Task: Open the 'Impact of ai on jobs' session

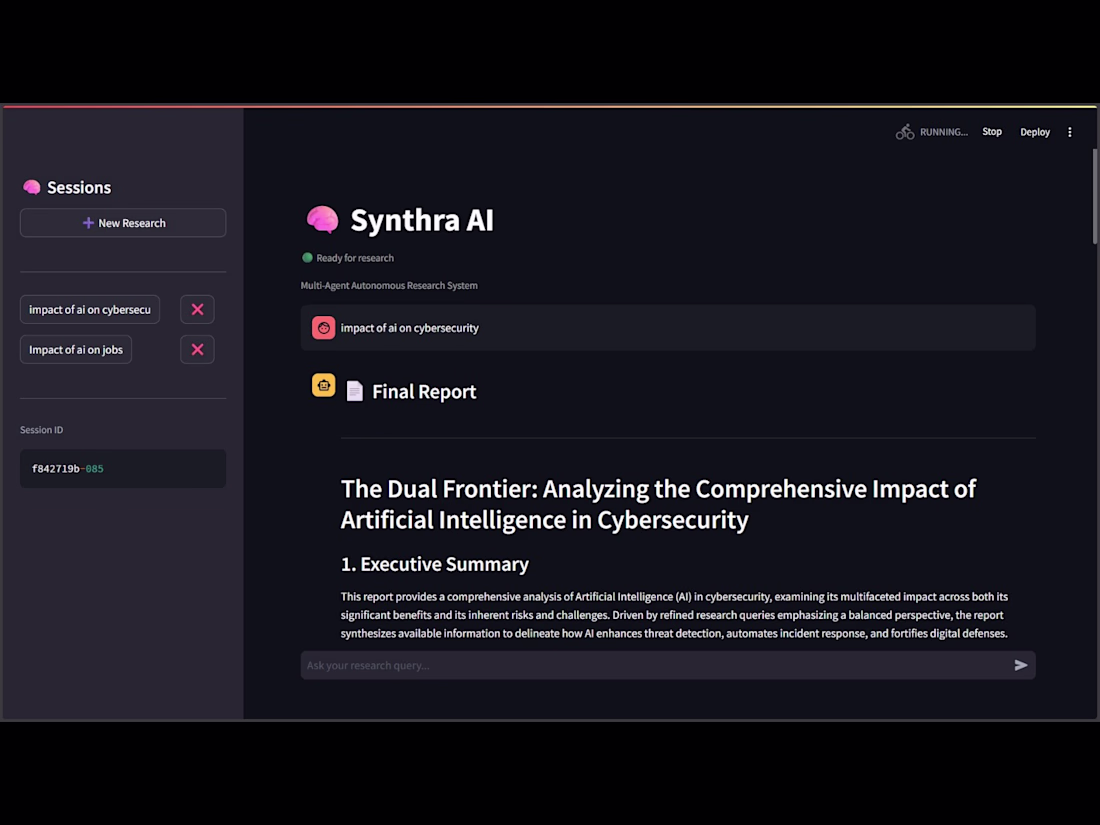Action: [x=76, y=349]
